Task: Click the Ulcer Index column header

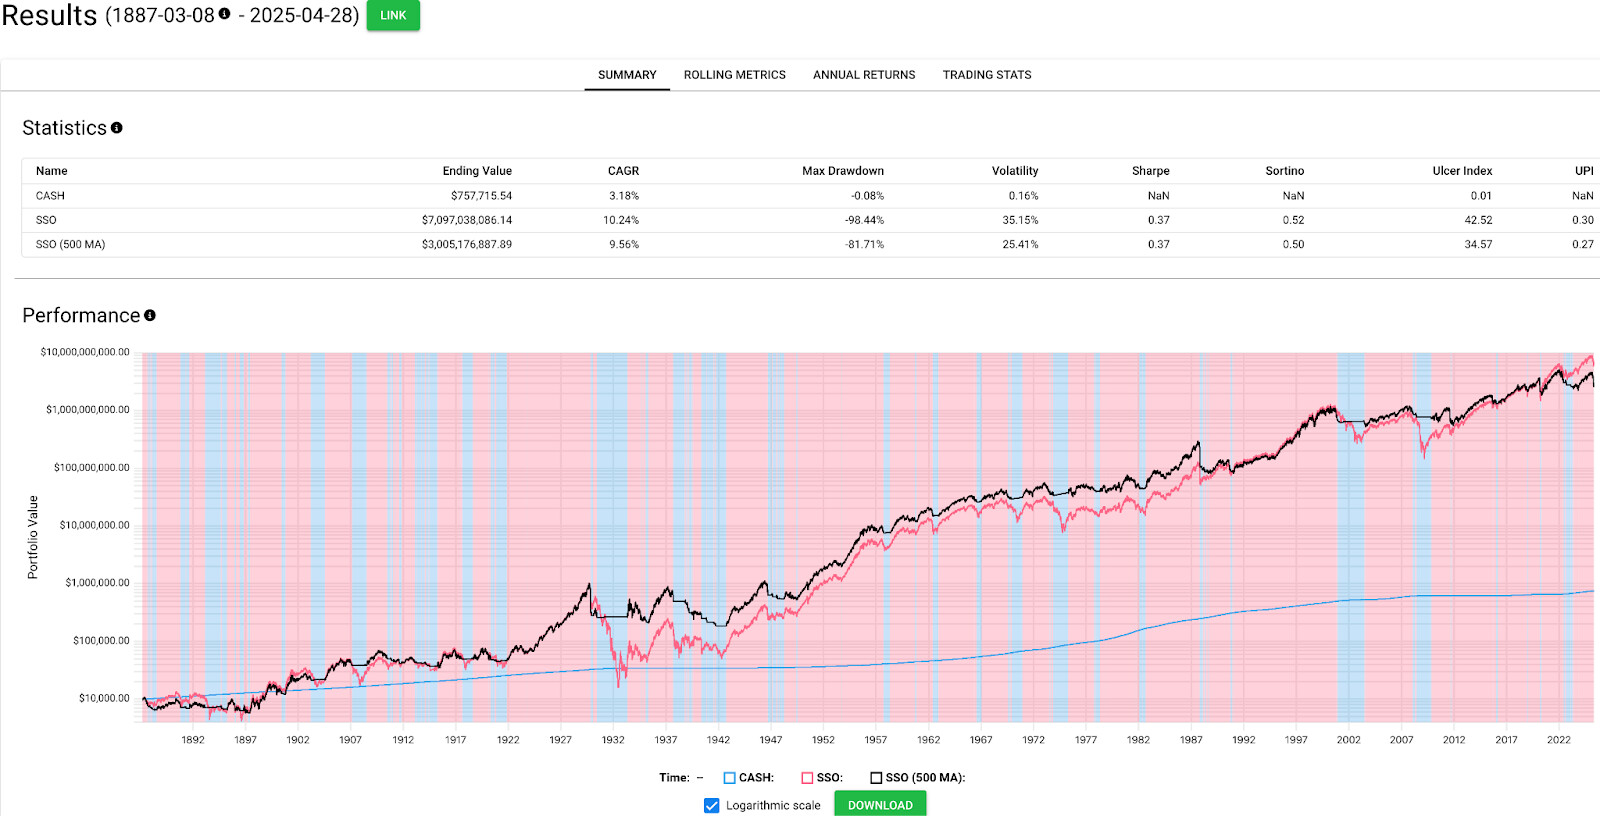Action: [x=1461, y=171]
